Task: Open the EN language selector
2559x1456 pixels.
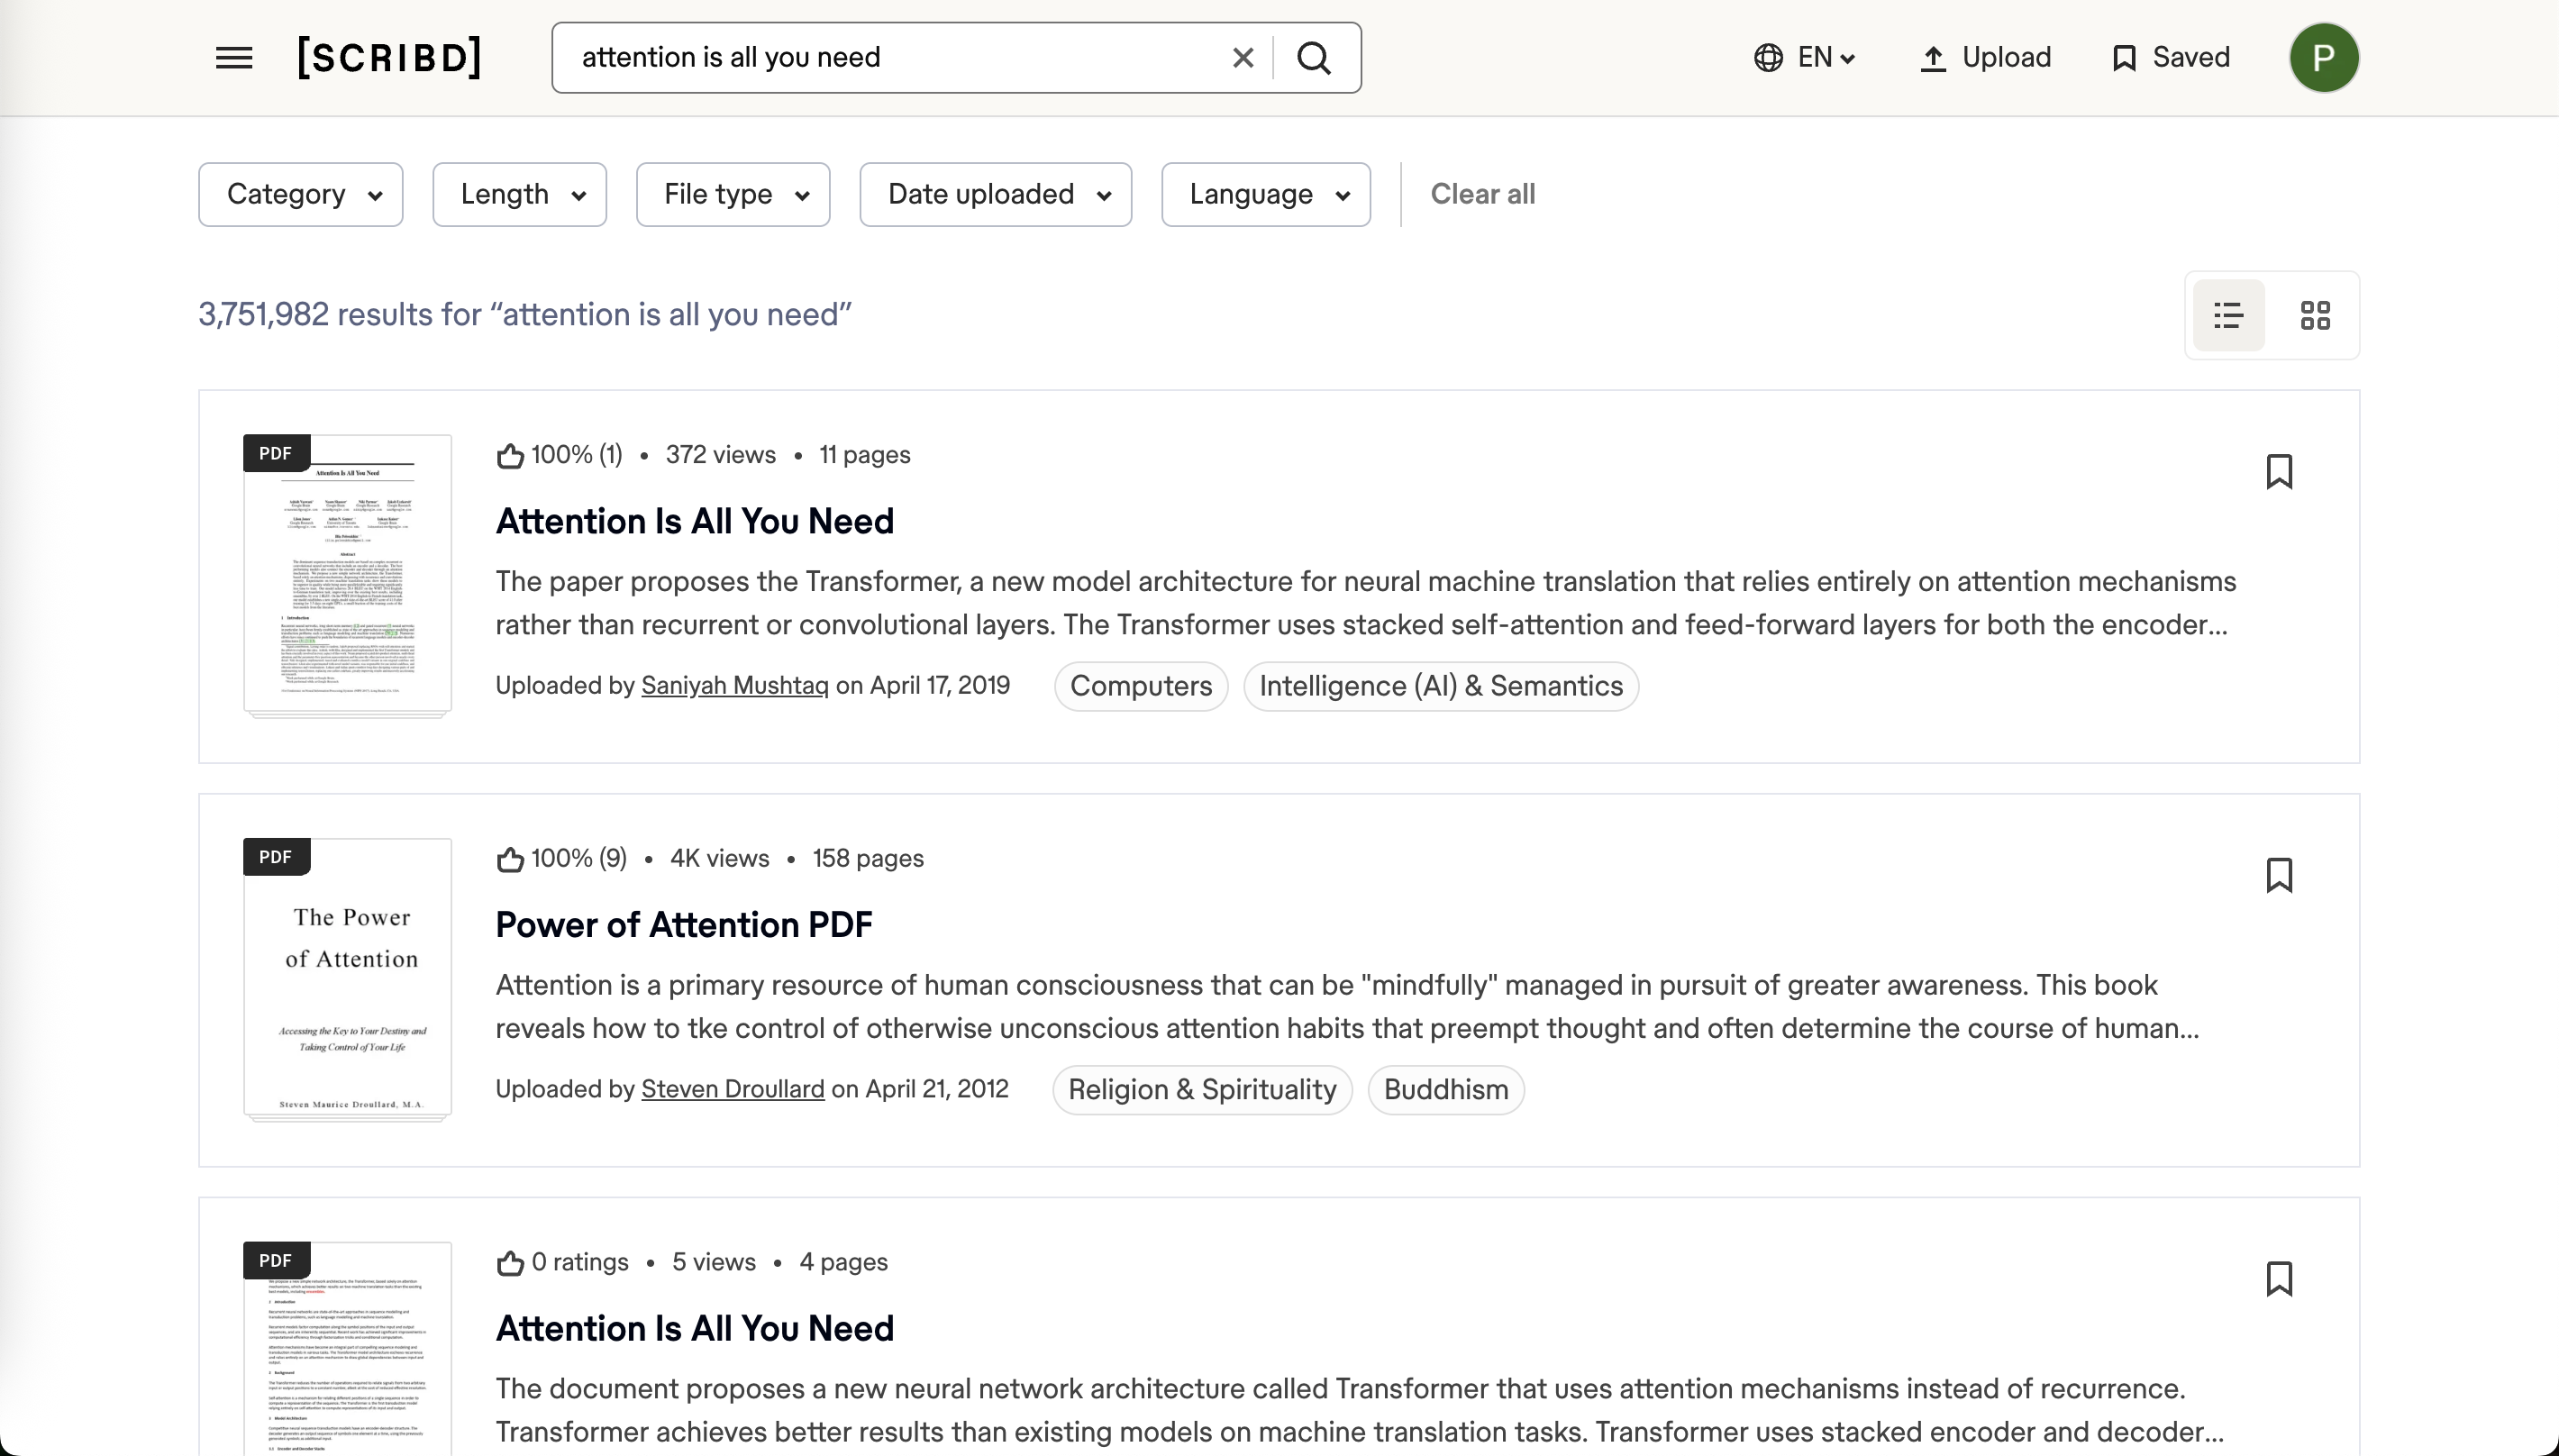Action: pyautogui.click(x=1805, y=58)
